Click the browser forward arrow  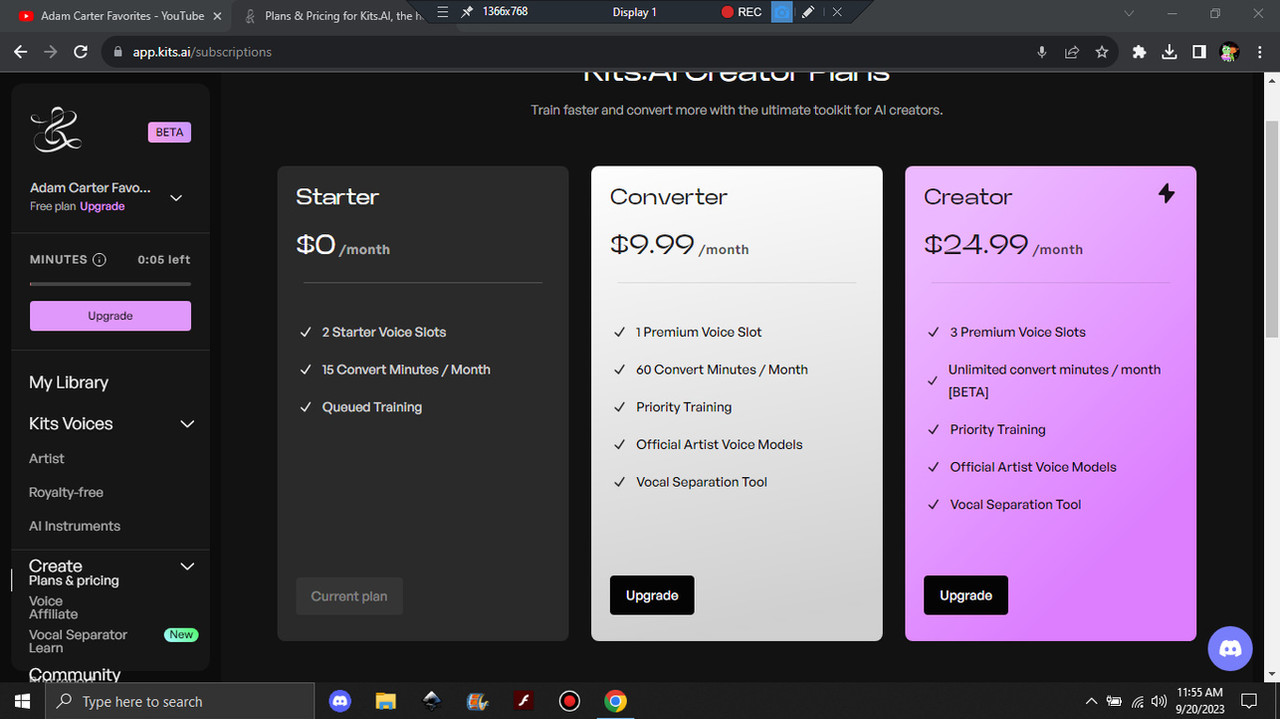(x=51, y=52)
